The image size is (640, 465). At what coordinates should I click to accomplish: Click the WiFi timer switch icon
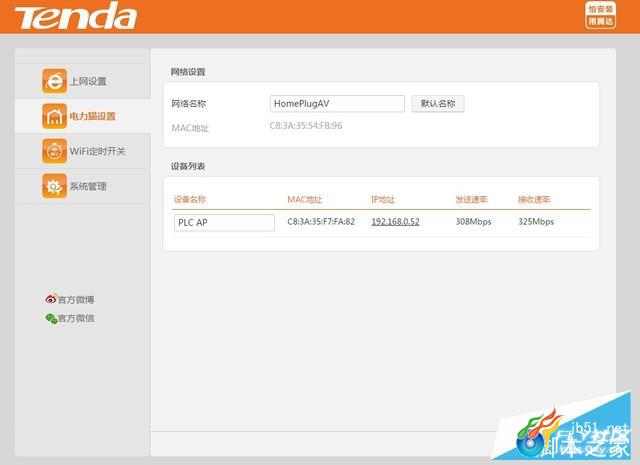(x=54, y=151)
